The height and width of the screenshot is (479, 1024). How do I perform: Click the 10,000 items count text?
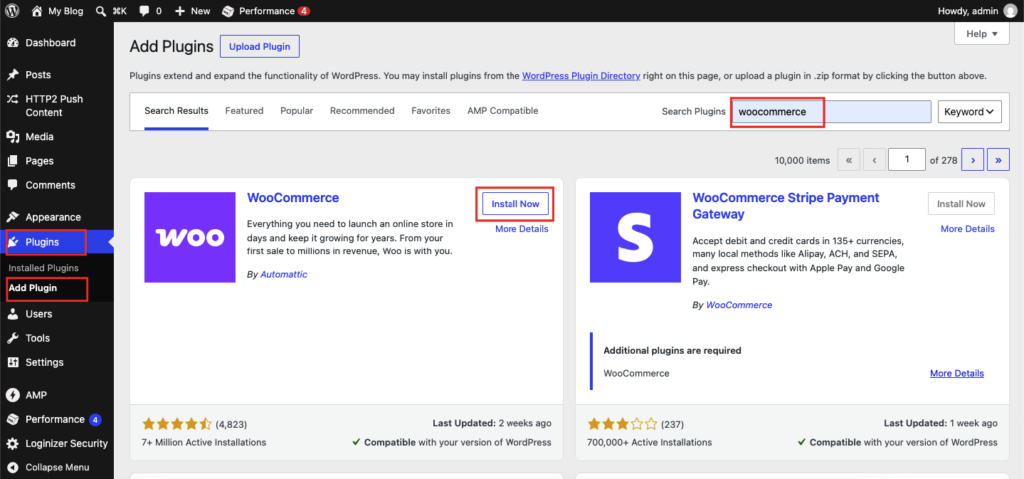point(802,160)
